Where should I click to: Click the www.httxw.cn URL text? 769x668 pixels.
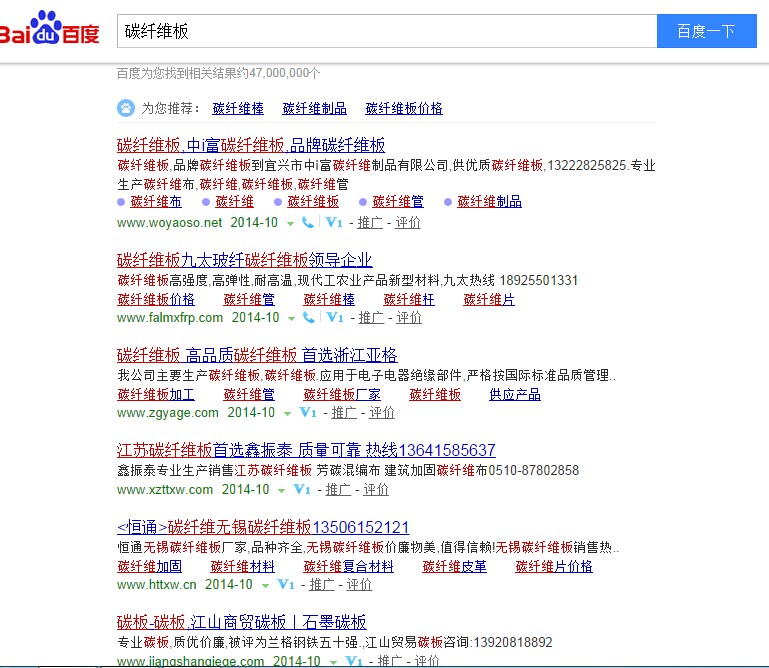pos(156,585)
